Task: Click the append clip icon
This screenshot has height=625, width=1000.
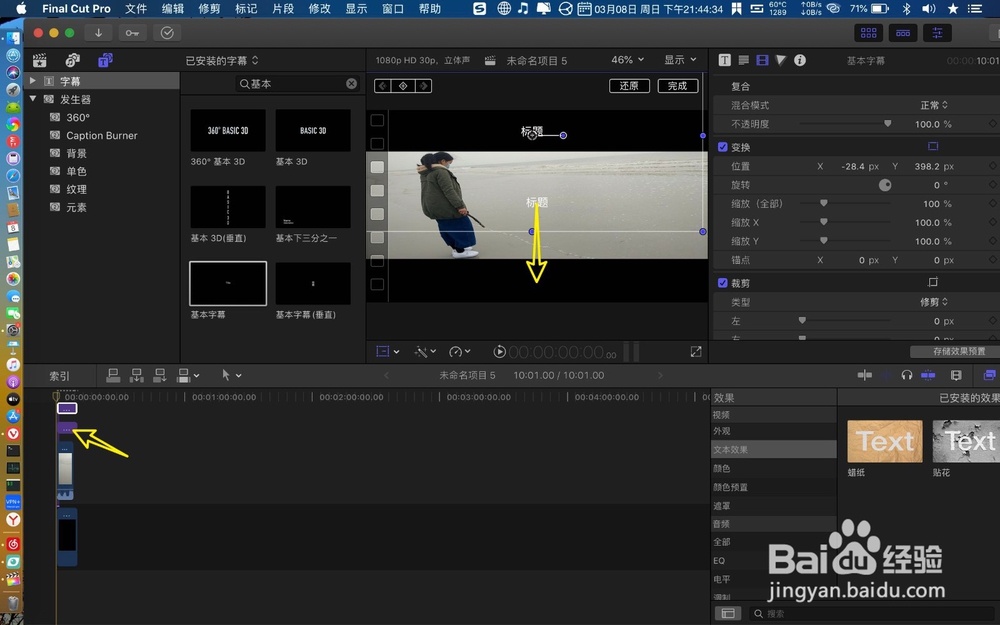Action: [x=160, y=376]
